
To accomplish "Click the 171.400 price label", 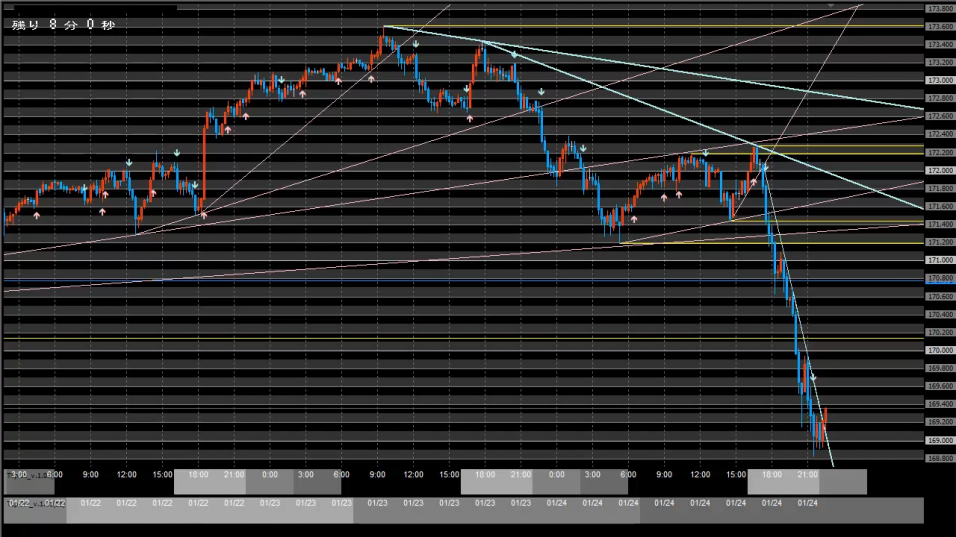I will coord(940,224).
